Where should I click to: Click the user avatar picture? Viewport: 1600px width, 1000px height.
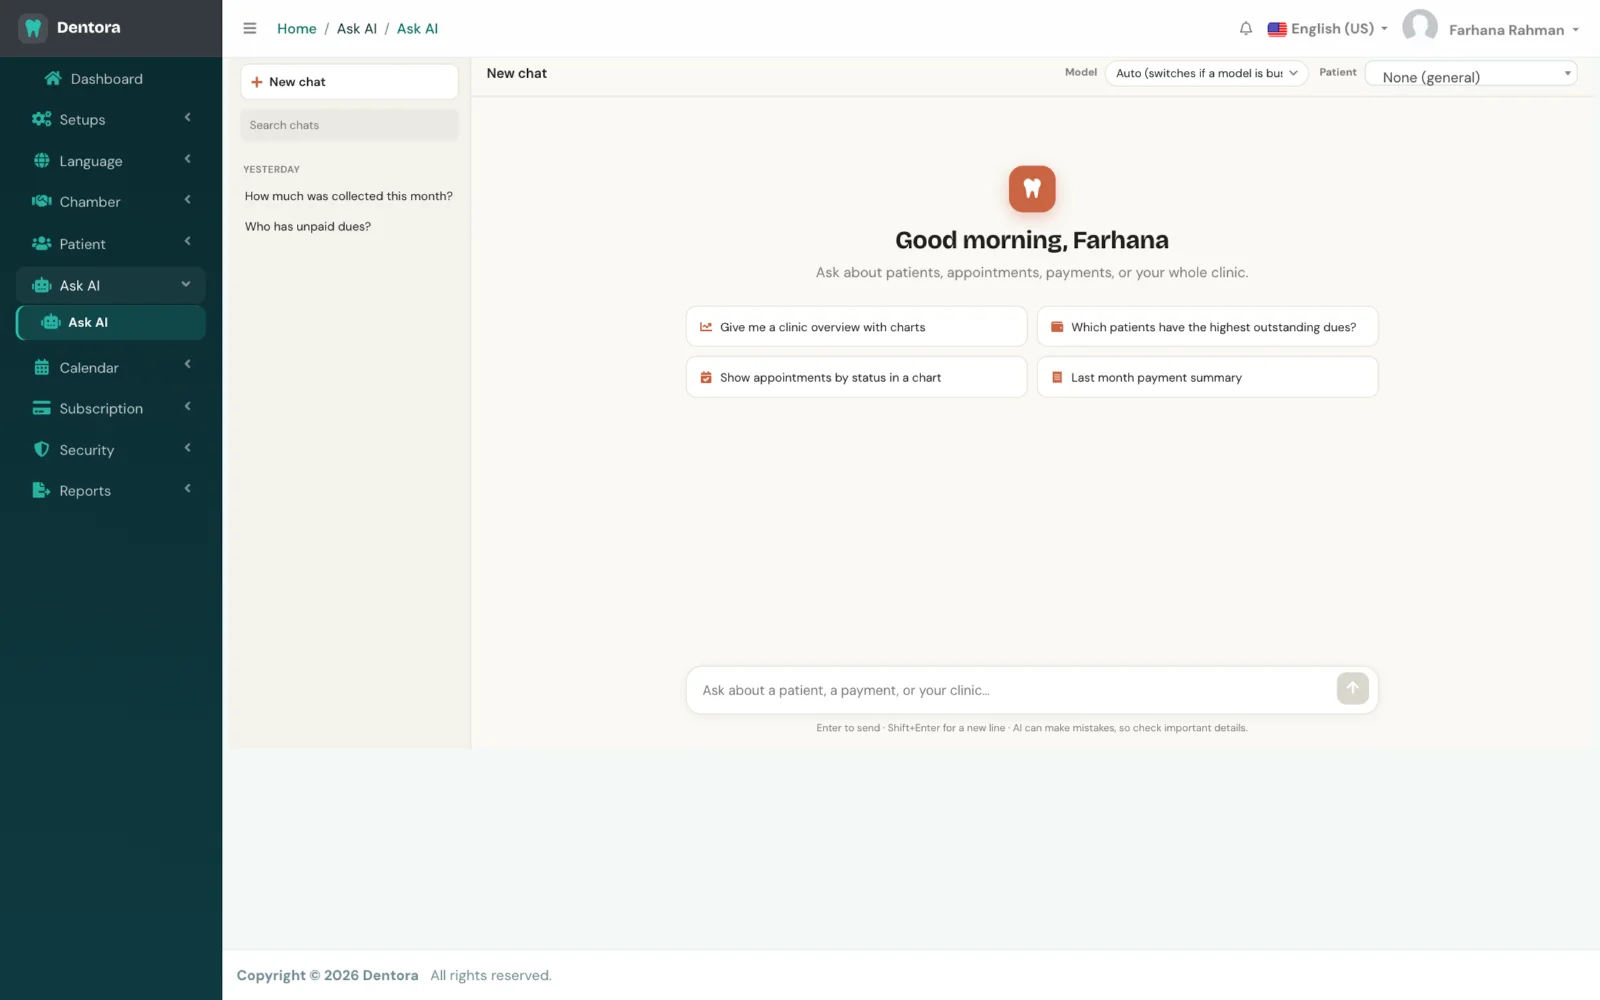(1419, 27)
